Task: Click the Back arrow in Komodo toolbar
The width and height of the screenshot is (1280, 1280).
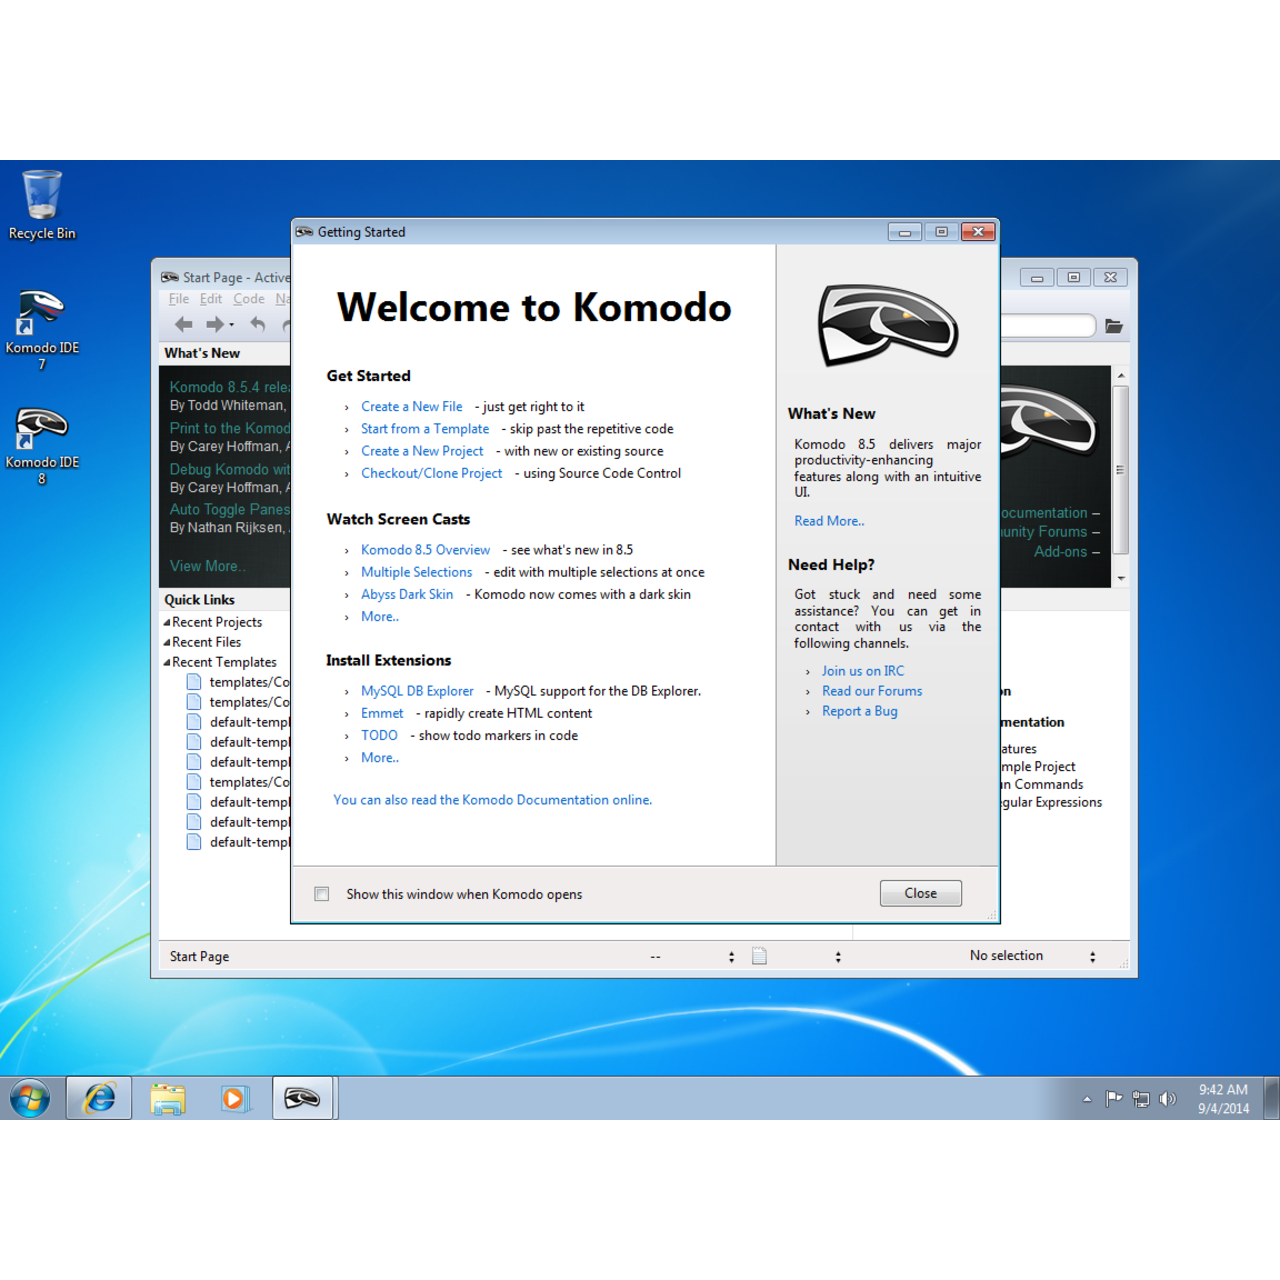Action: point(184,324)
